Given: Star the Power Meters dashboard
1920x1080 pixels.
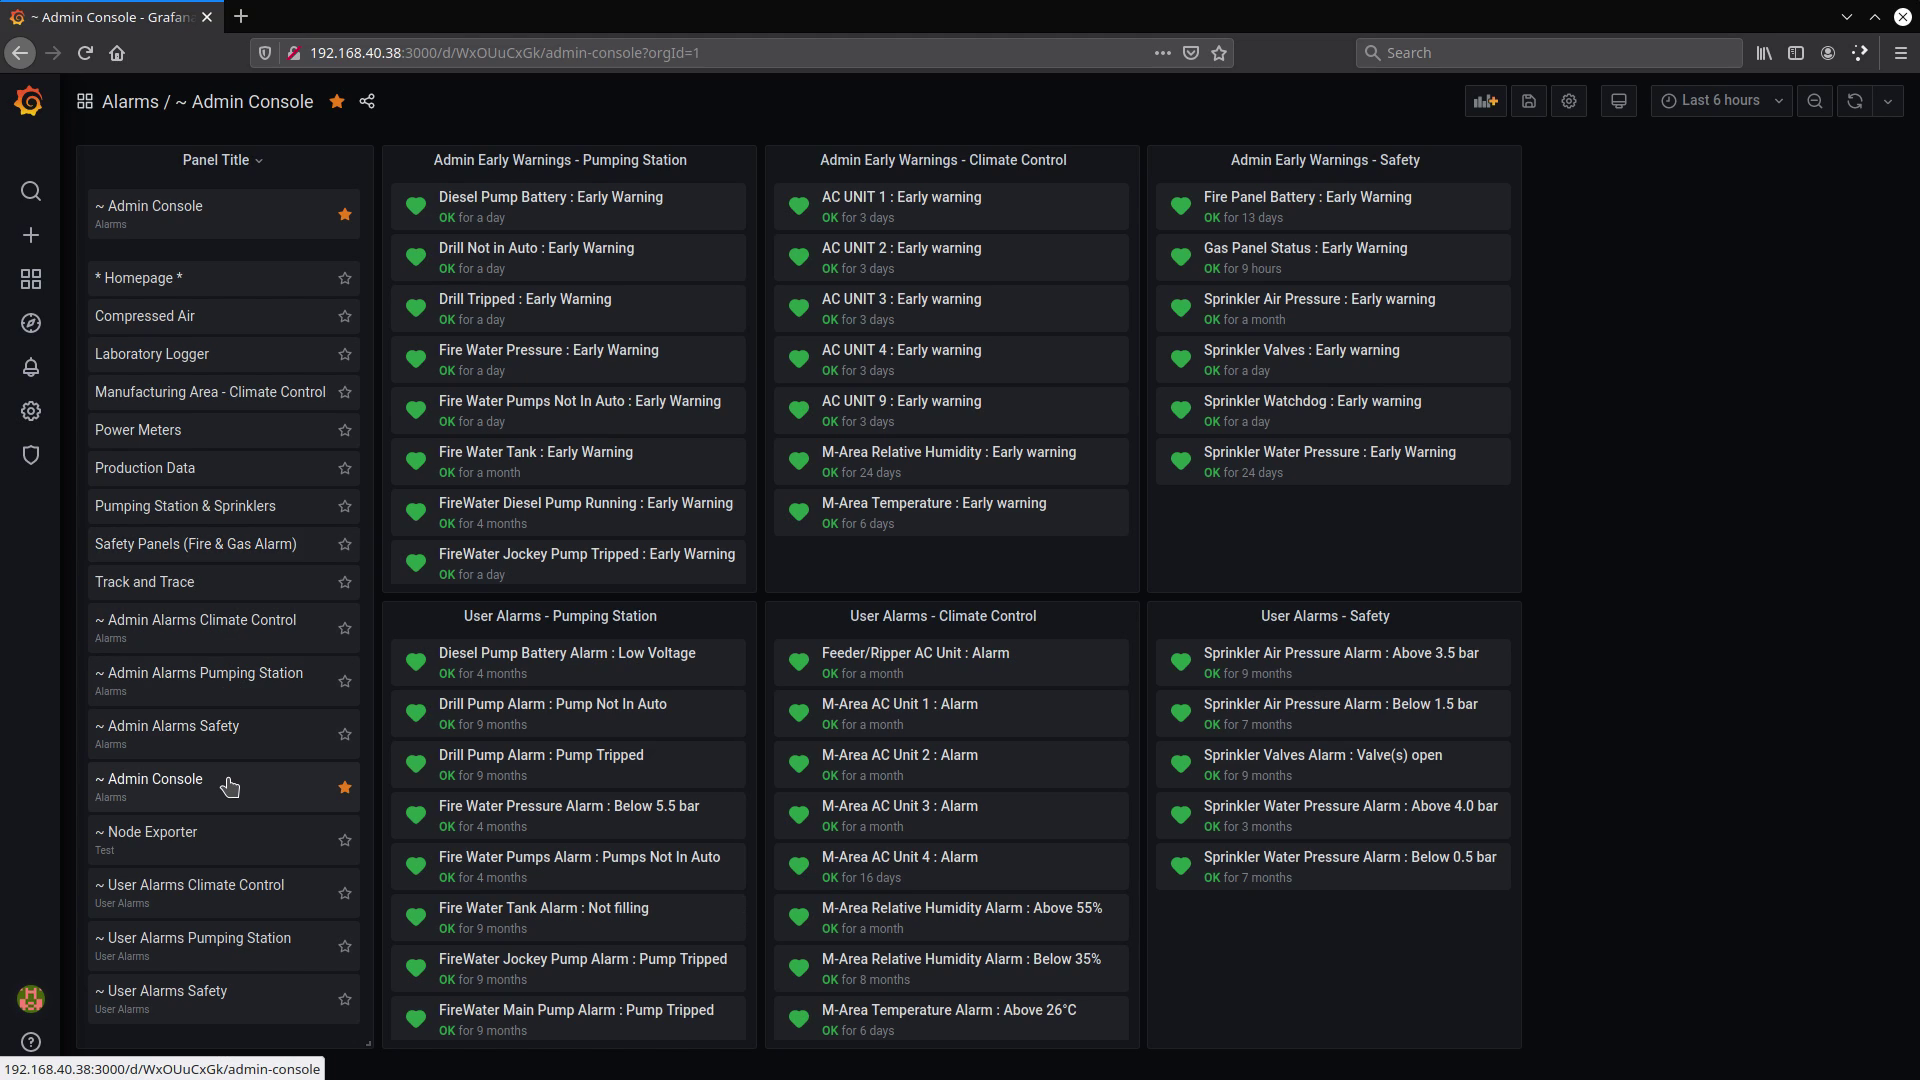Looking at the screenshot, I should (345, 430).
